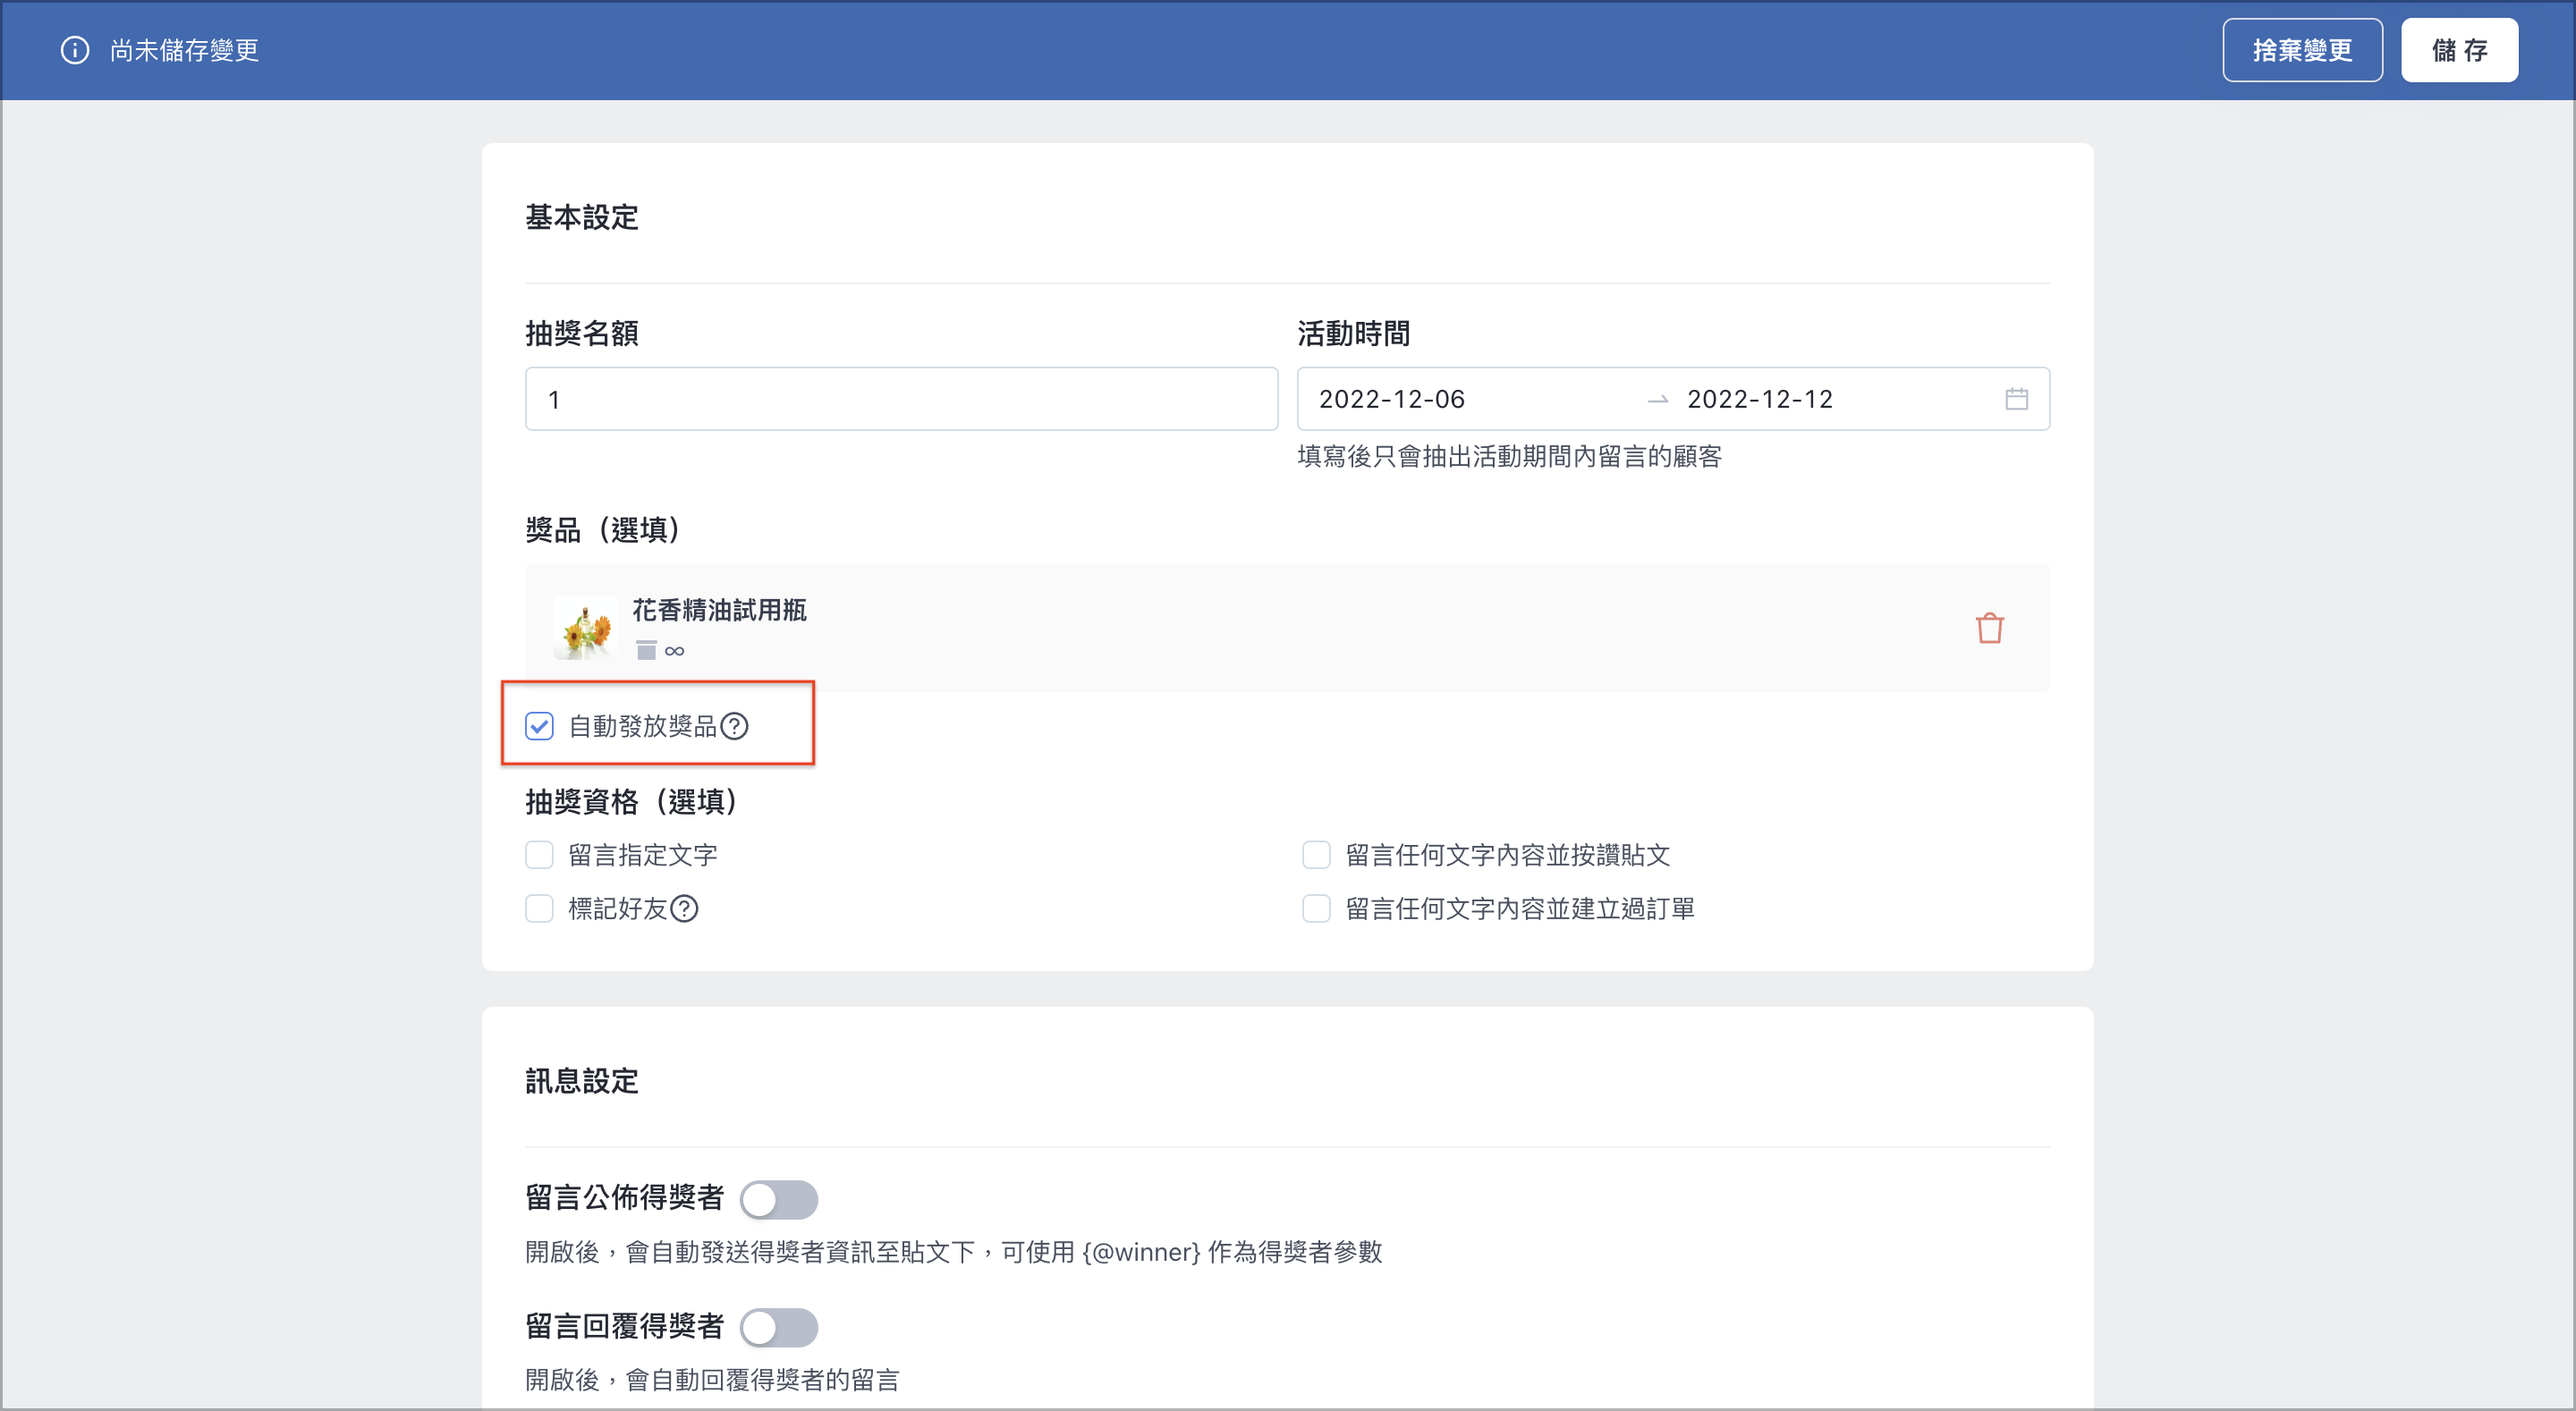This screenshot has height=1411, width=2576.
Task: Click help icon next to 自動發放獎品
Action: coord(734,726)
